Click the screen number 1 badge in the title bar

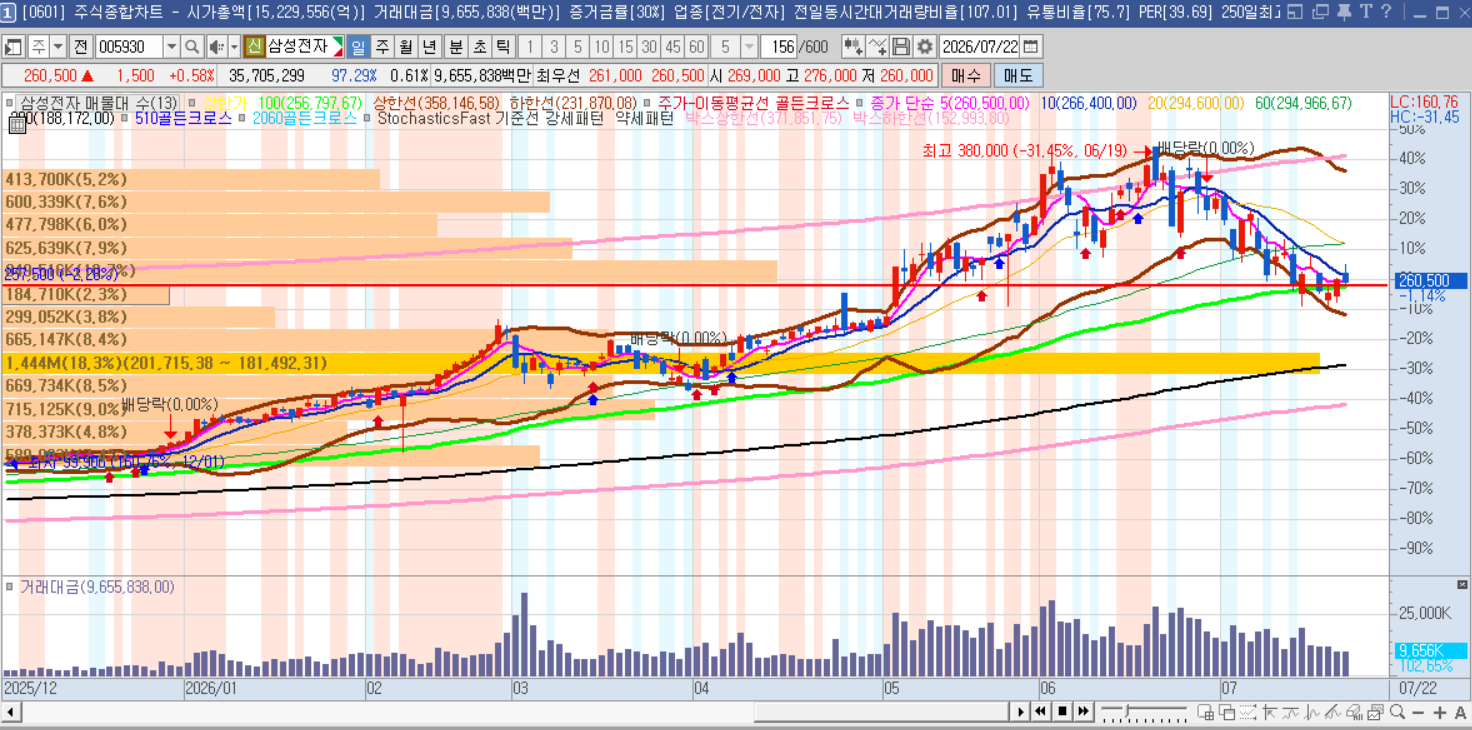[x=8, y=12]
